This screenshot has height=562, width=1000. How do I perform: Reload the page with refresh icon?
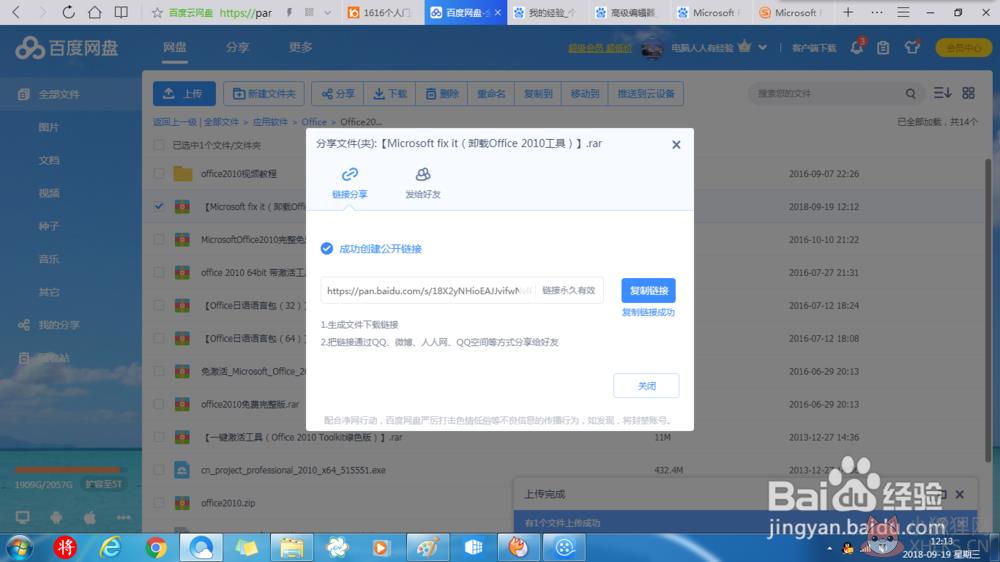coord(68,12)
